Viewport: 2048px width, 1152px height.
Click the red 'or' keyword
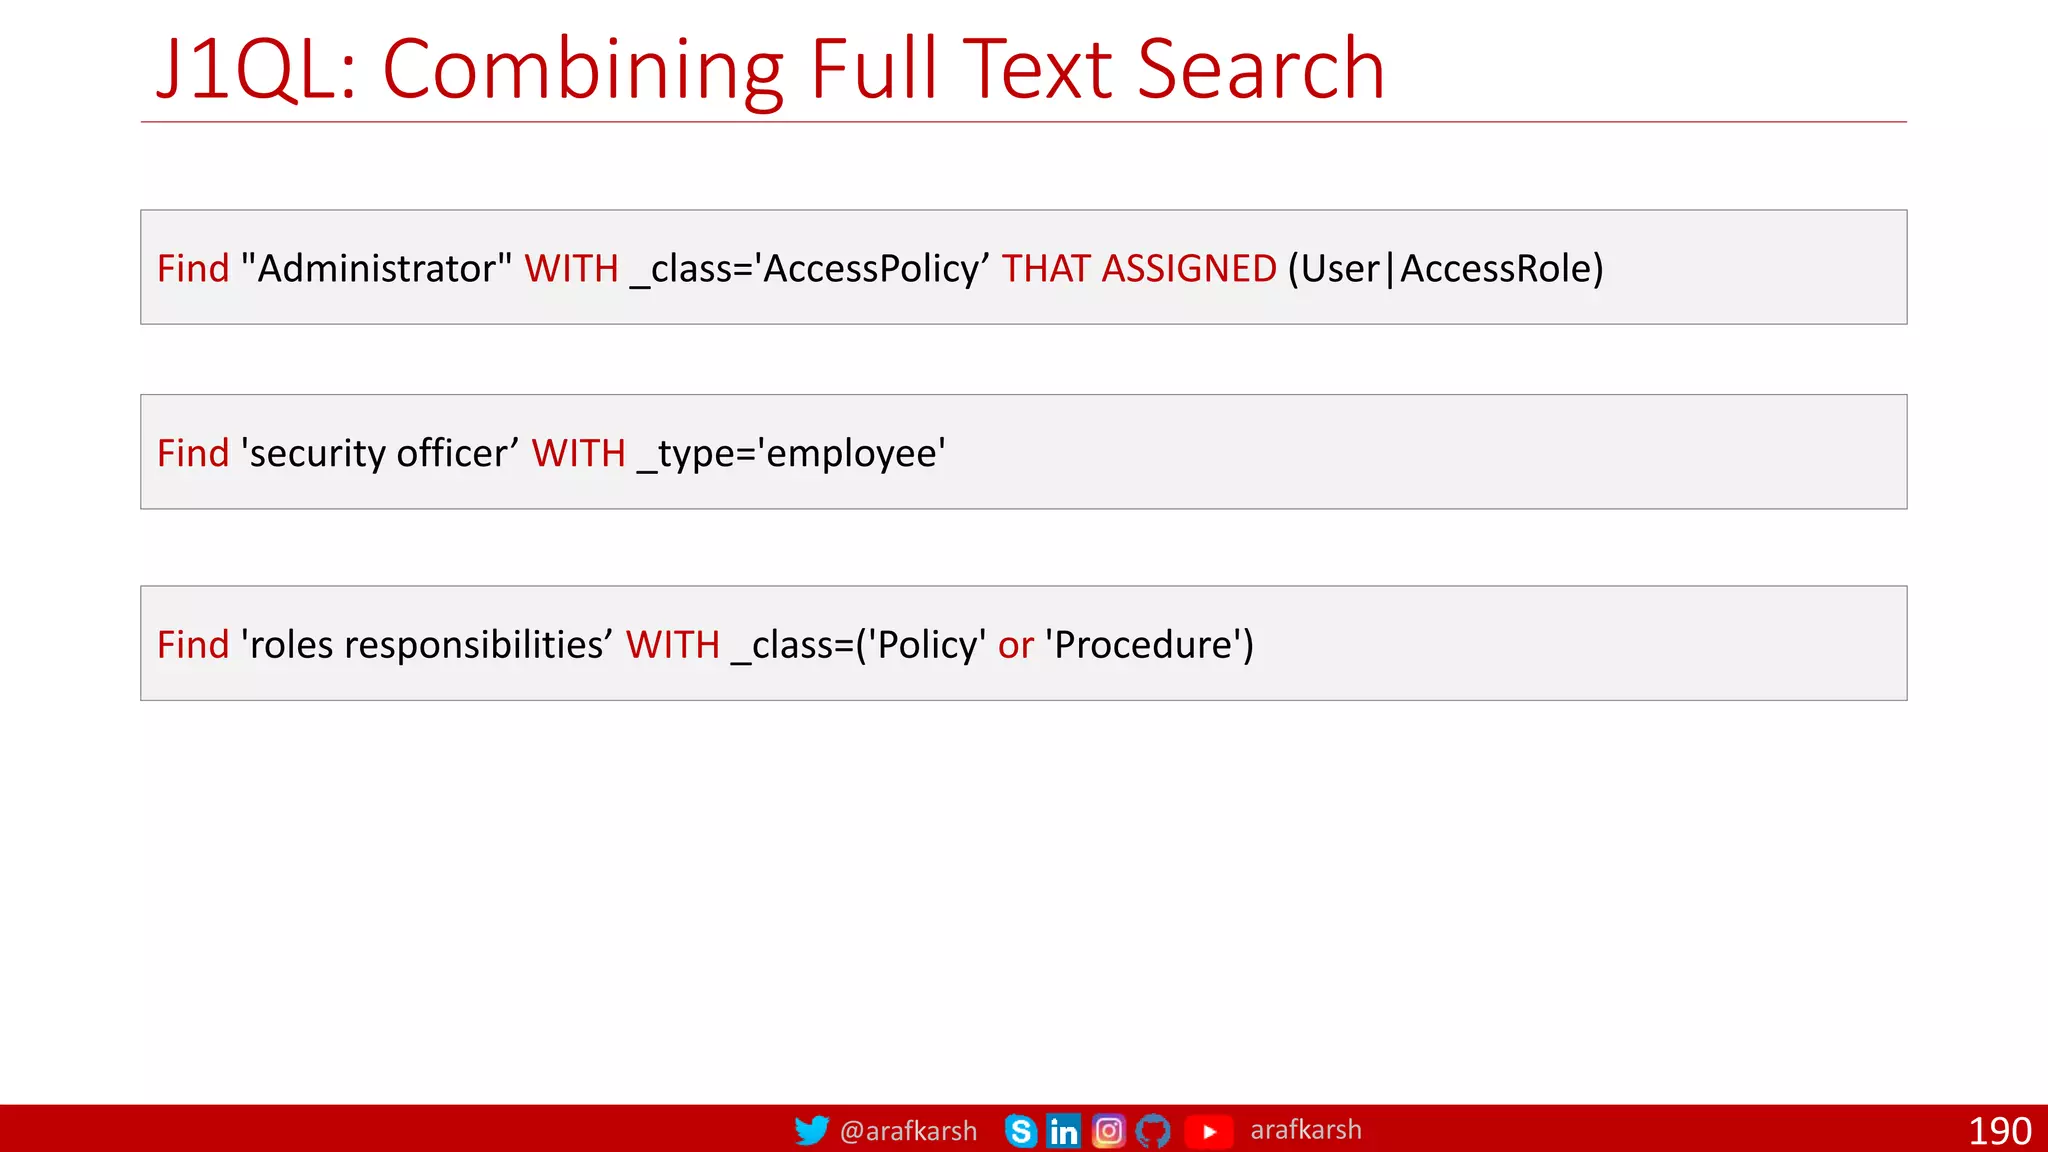click(1015, 646)
